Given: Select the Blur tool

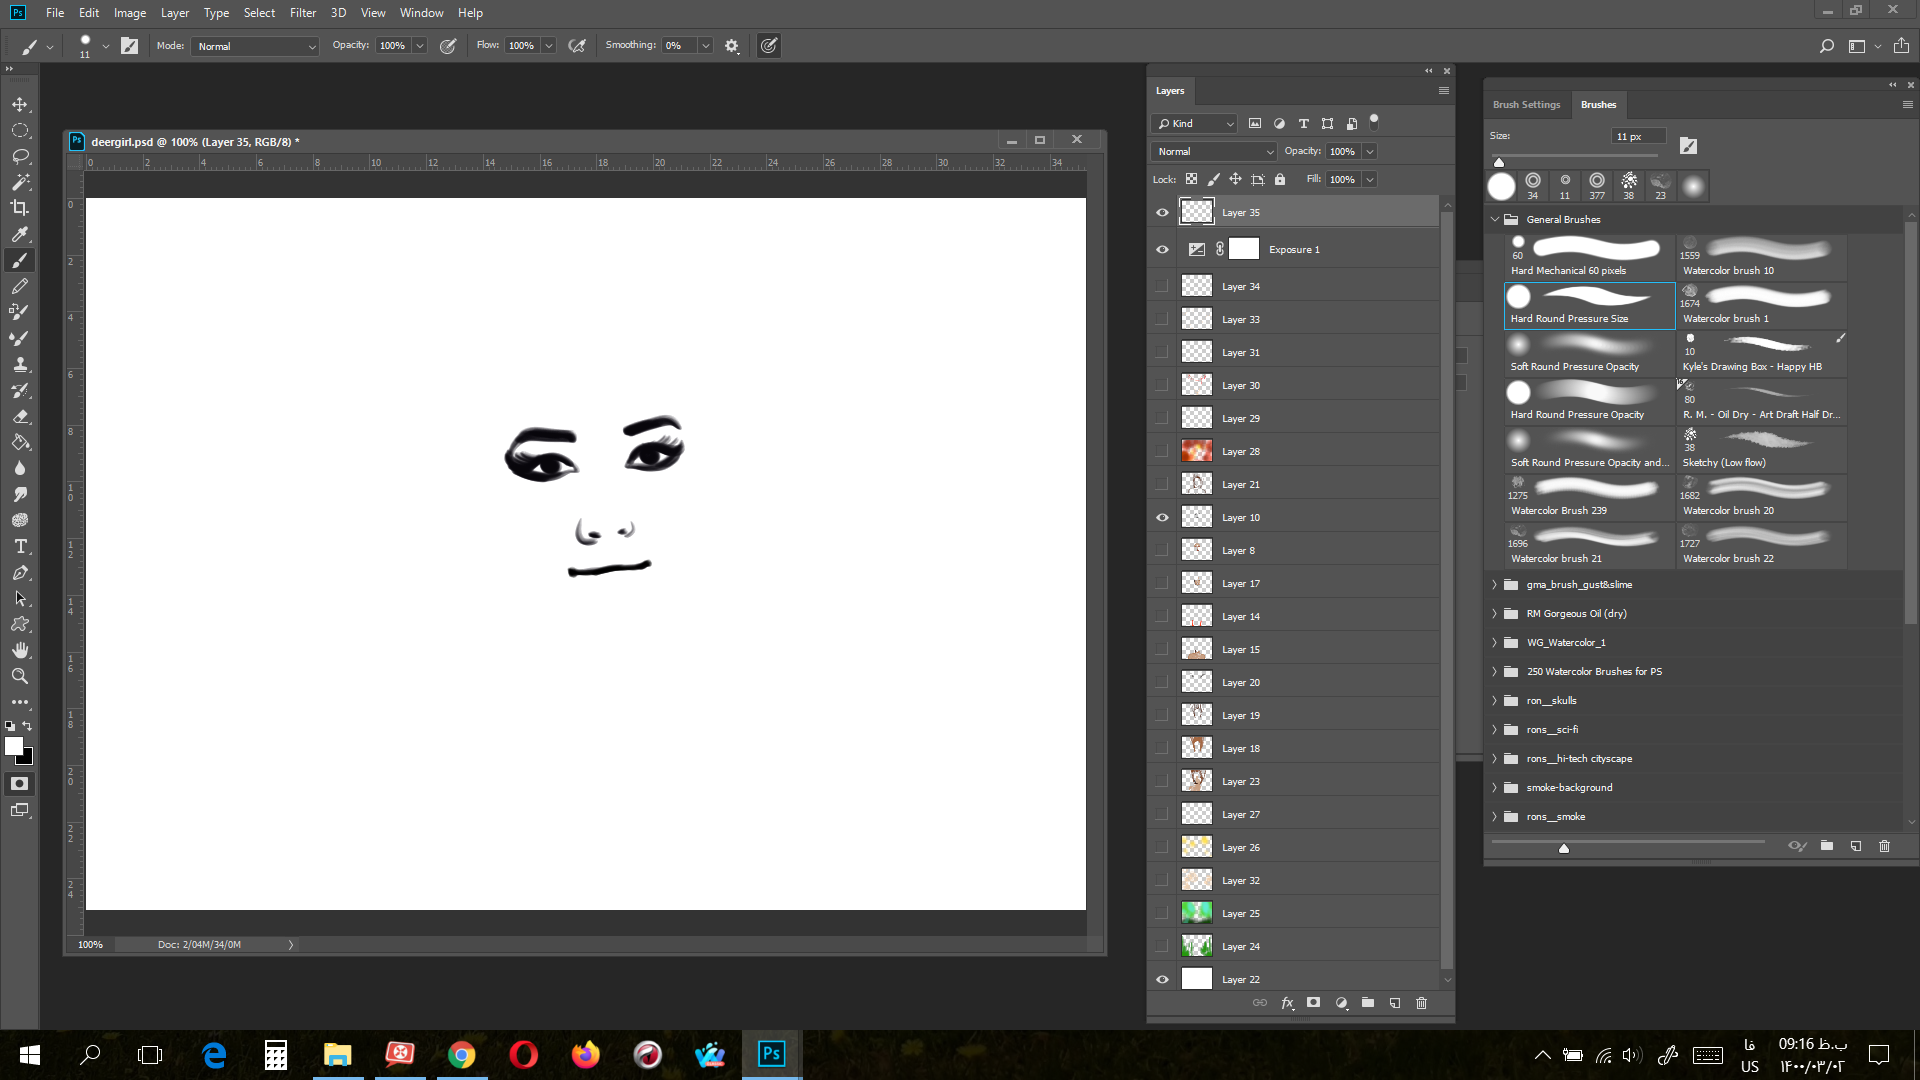Looking at the screenshot, I should point(20,468).
